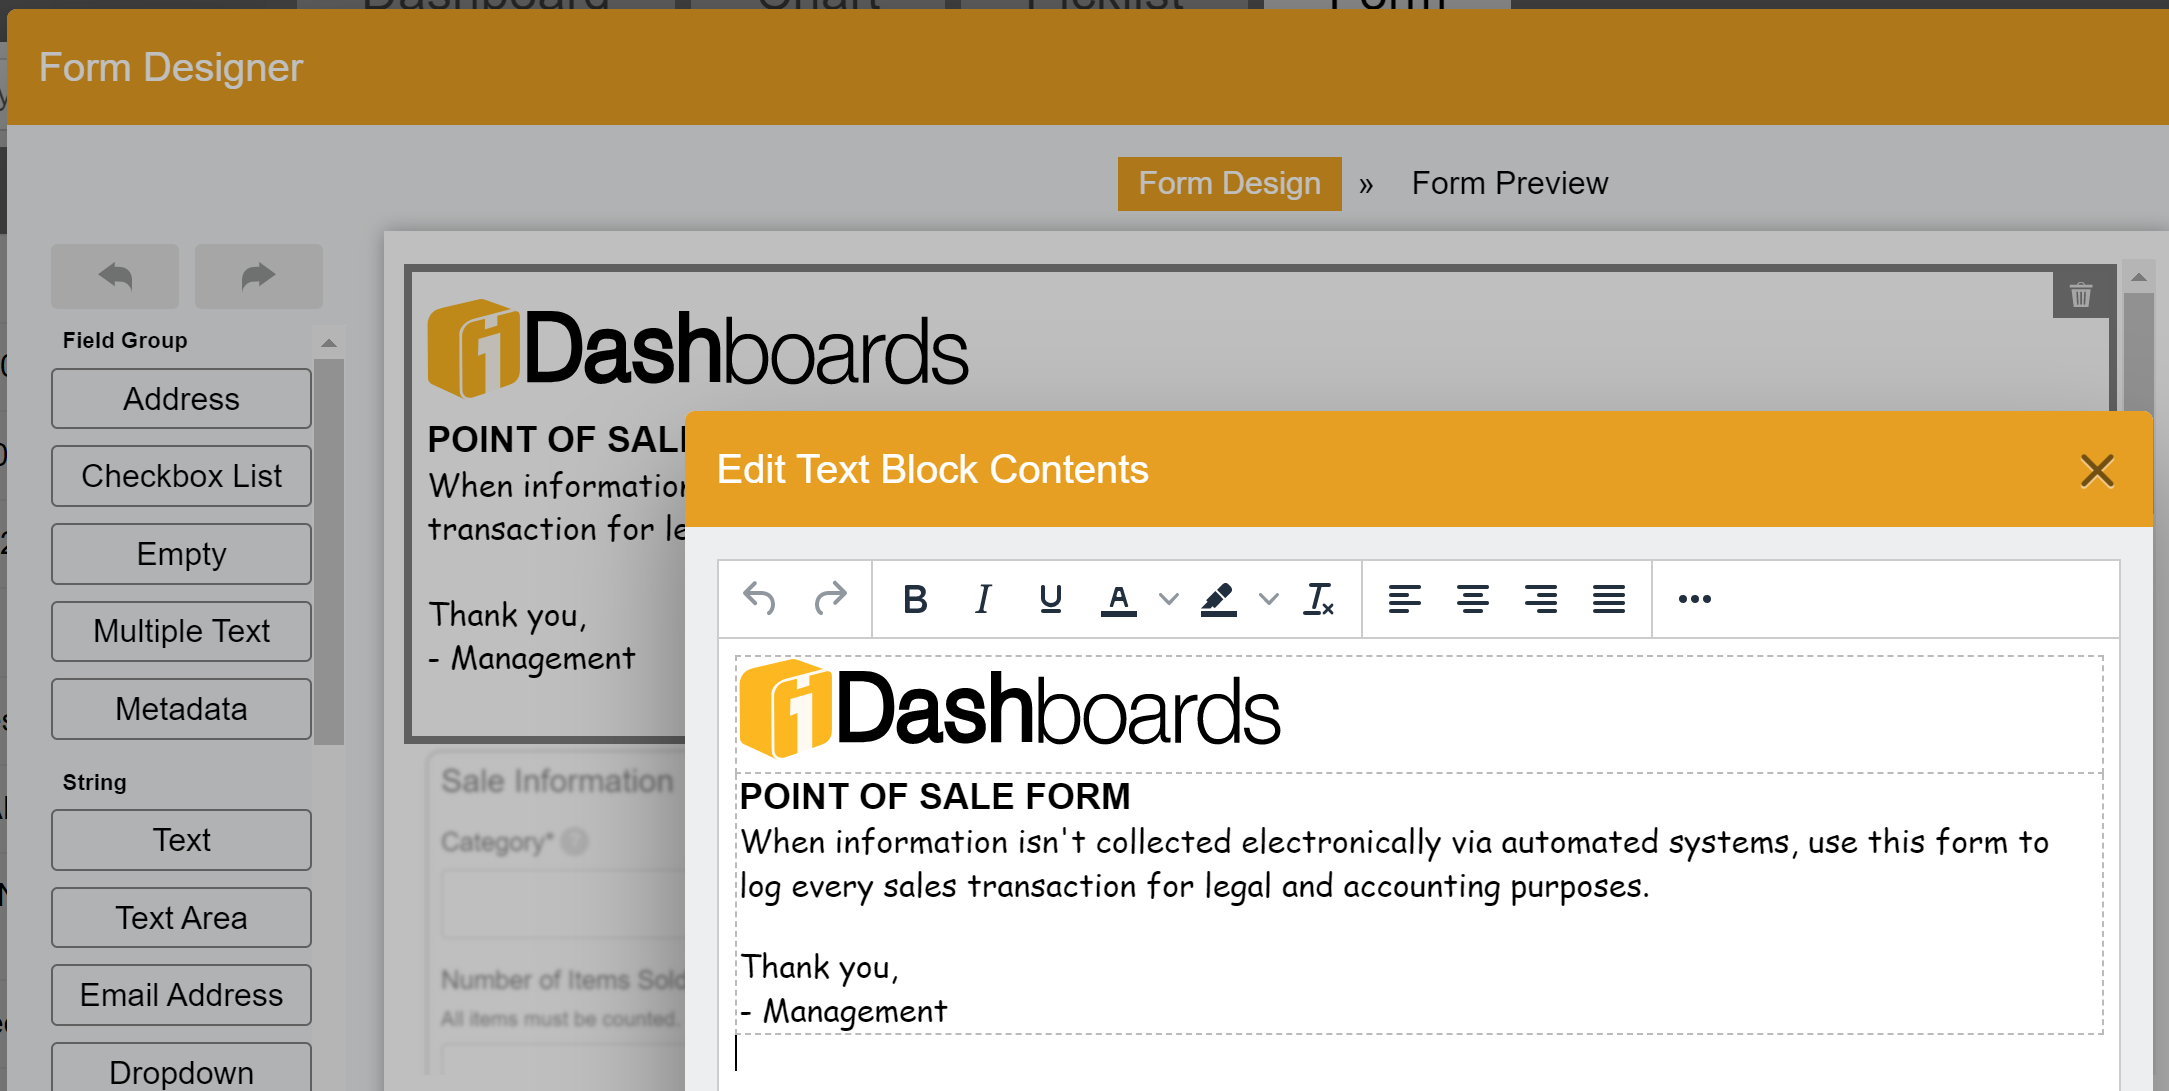Justify text in the editor
Image resolution: width=2169 pixels, height=1091 pixels.
click(x=1608, y=599)
